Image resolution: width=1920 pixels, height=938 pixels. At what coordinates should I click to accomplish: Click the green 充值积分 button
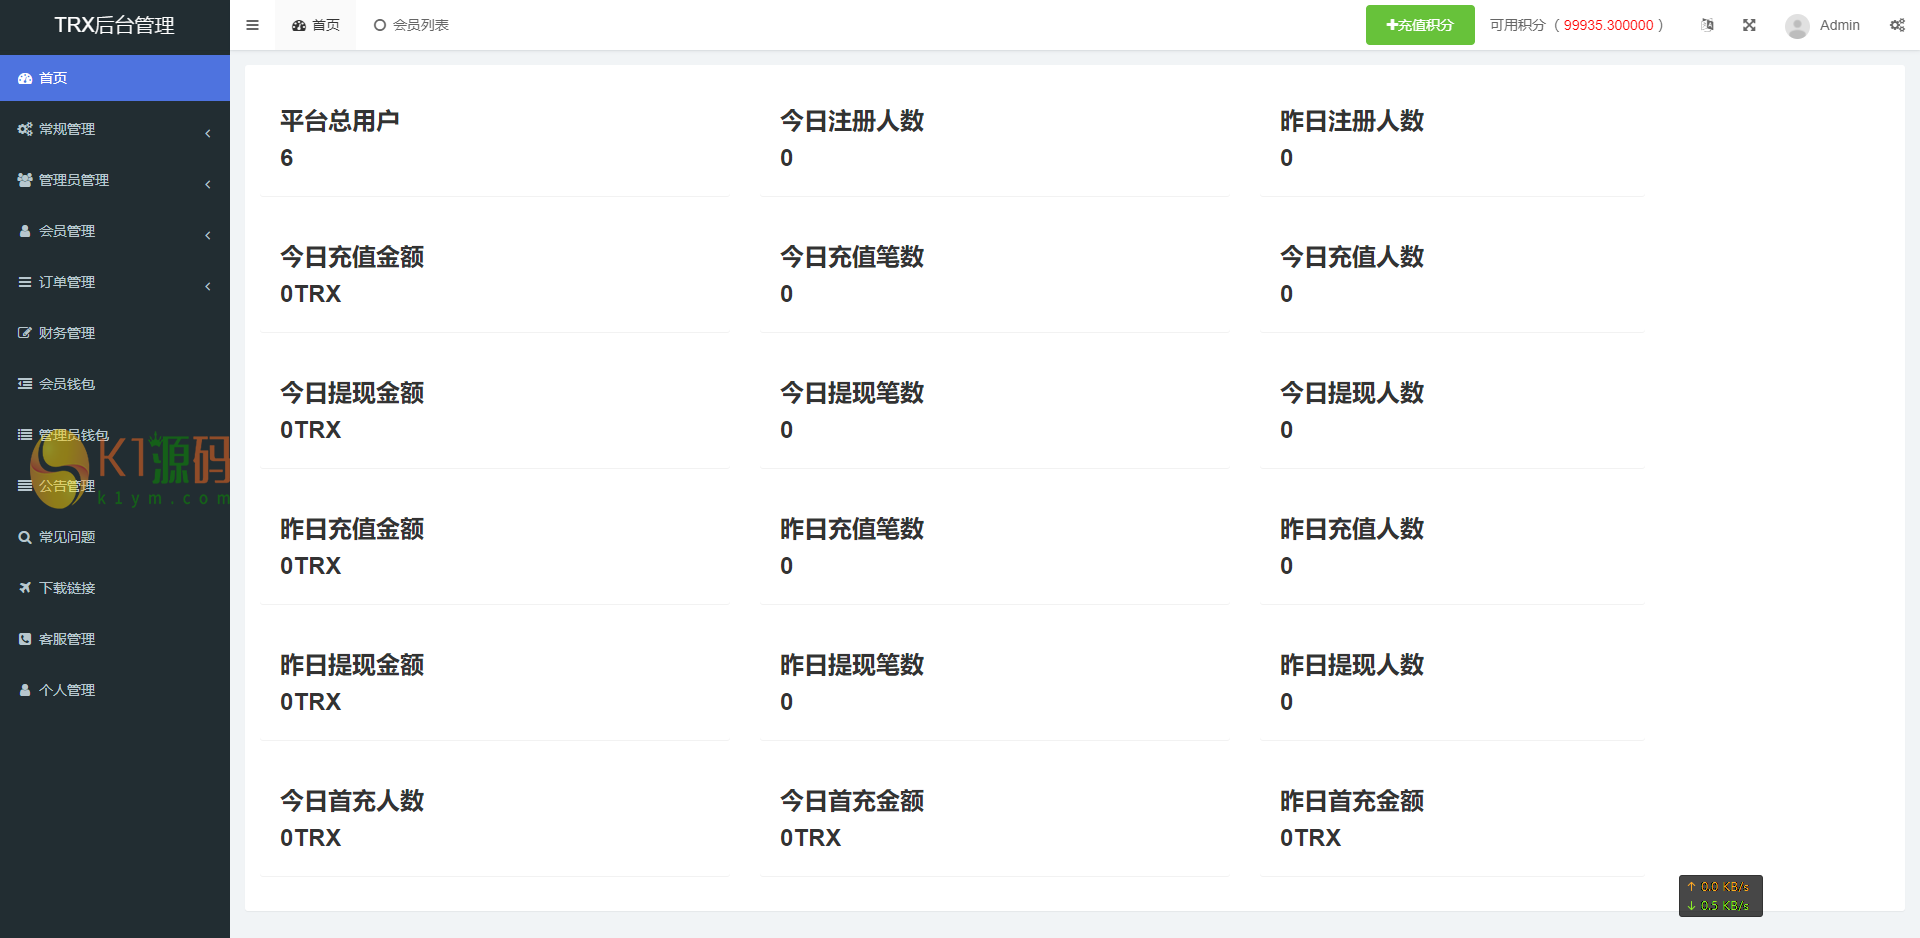pos(1419,25)
